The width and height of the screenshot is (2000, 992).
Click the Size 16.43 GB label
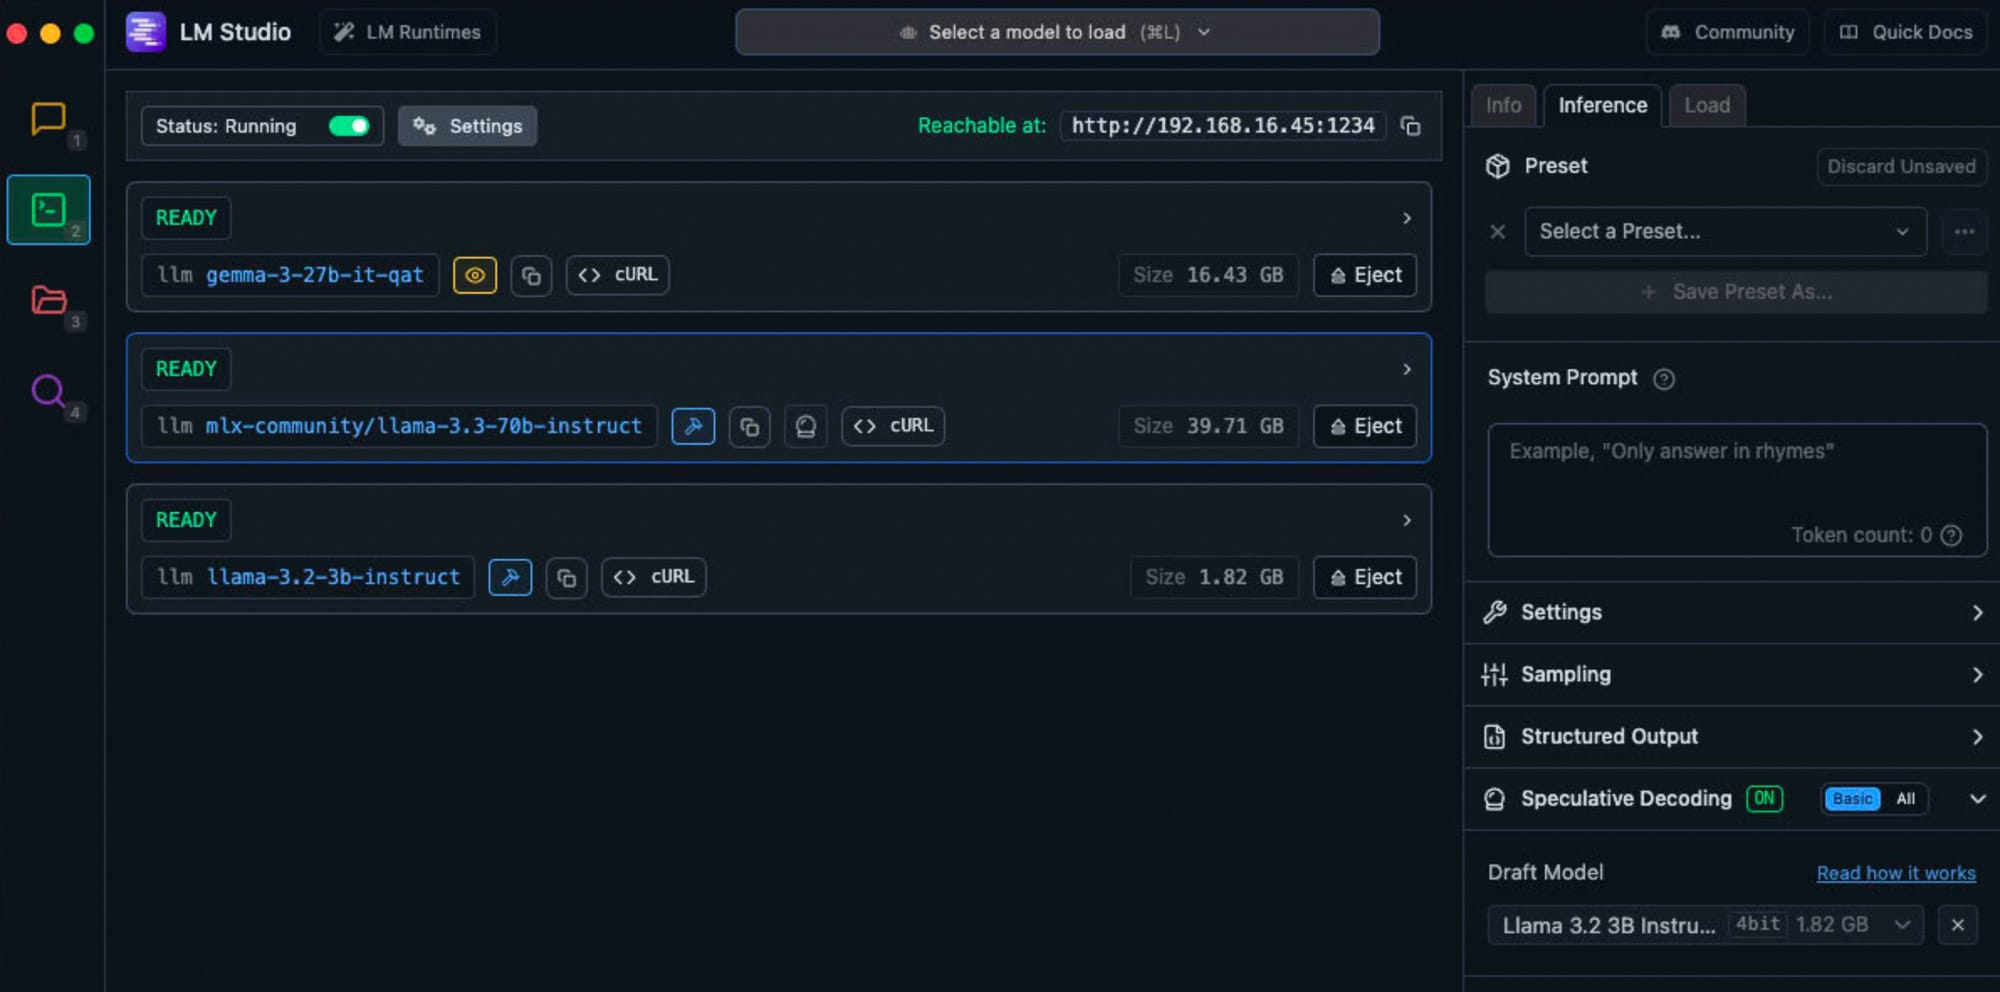pyautogui.click(x=1208, y=275)
